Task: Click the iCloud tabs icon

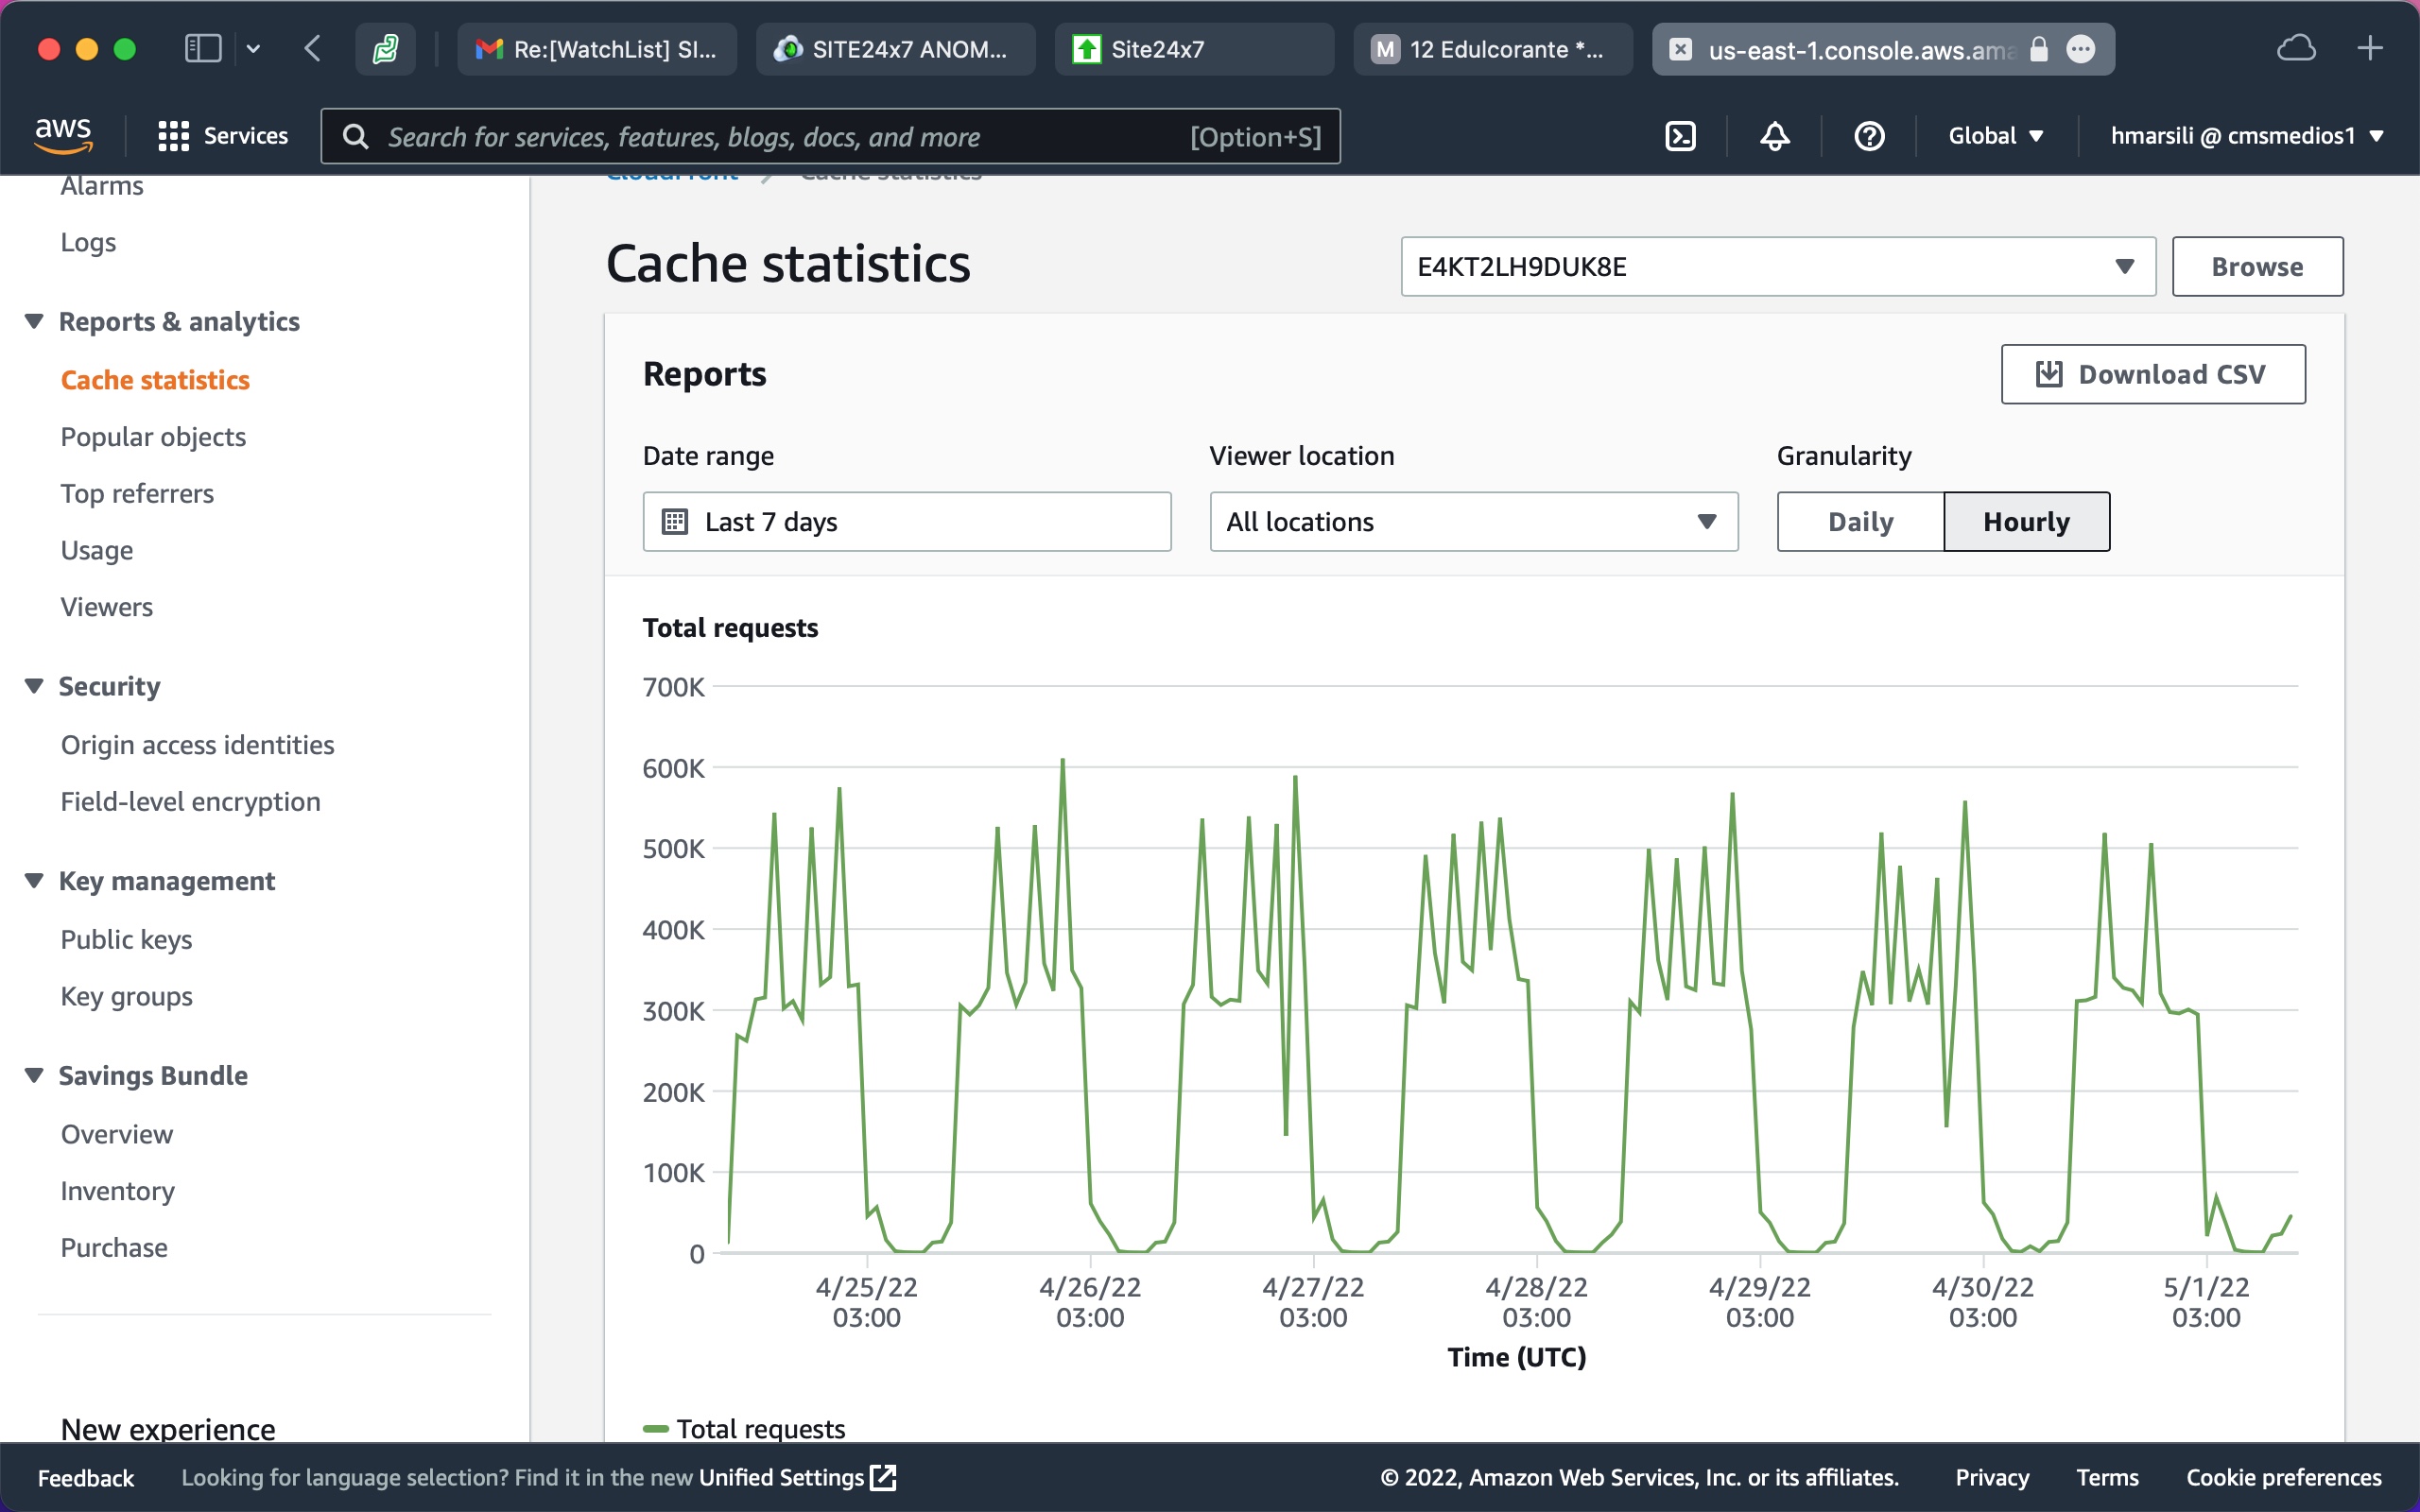Action: click(2296, 48)
